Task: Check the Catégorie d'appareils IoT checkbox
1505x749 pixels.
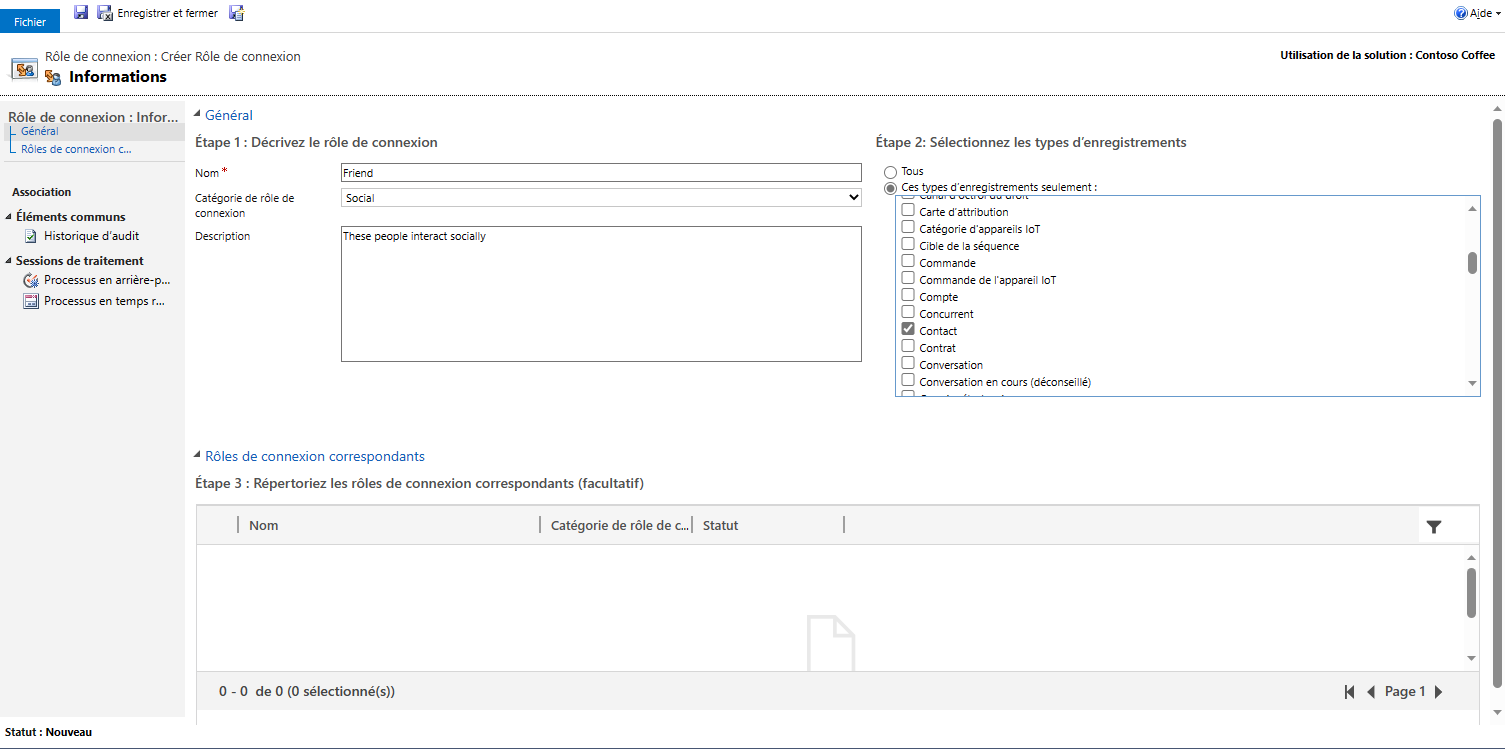Action: tap(908, 228)
